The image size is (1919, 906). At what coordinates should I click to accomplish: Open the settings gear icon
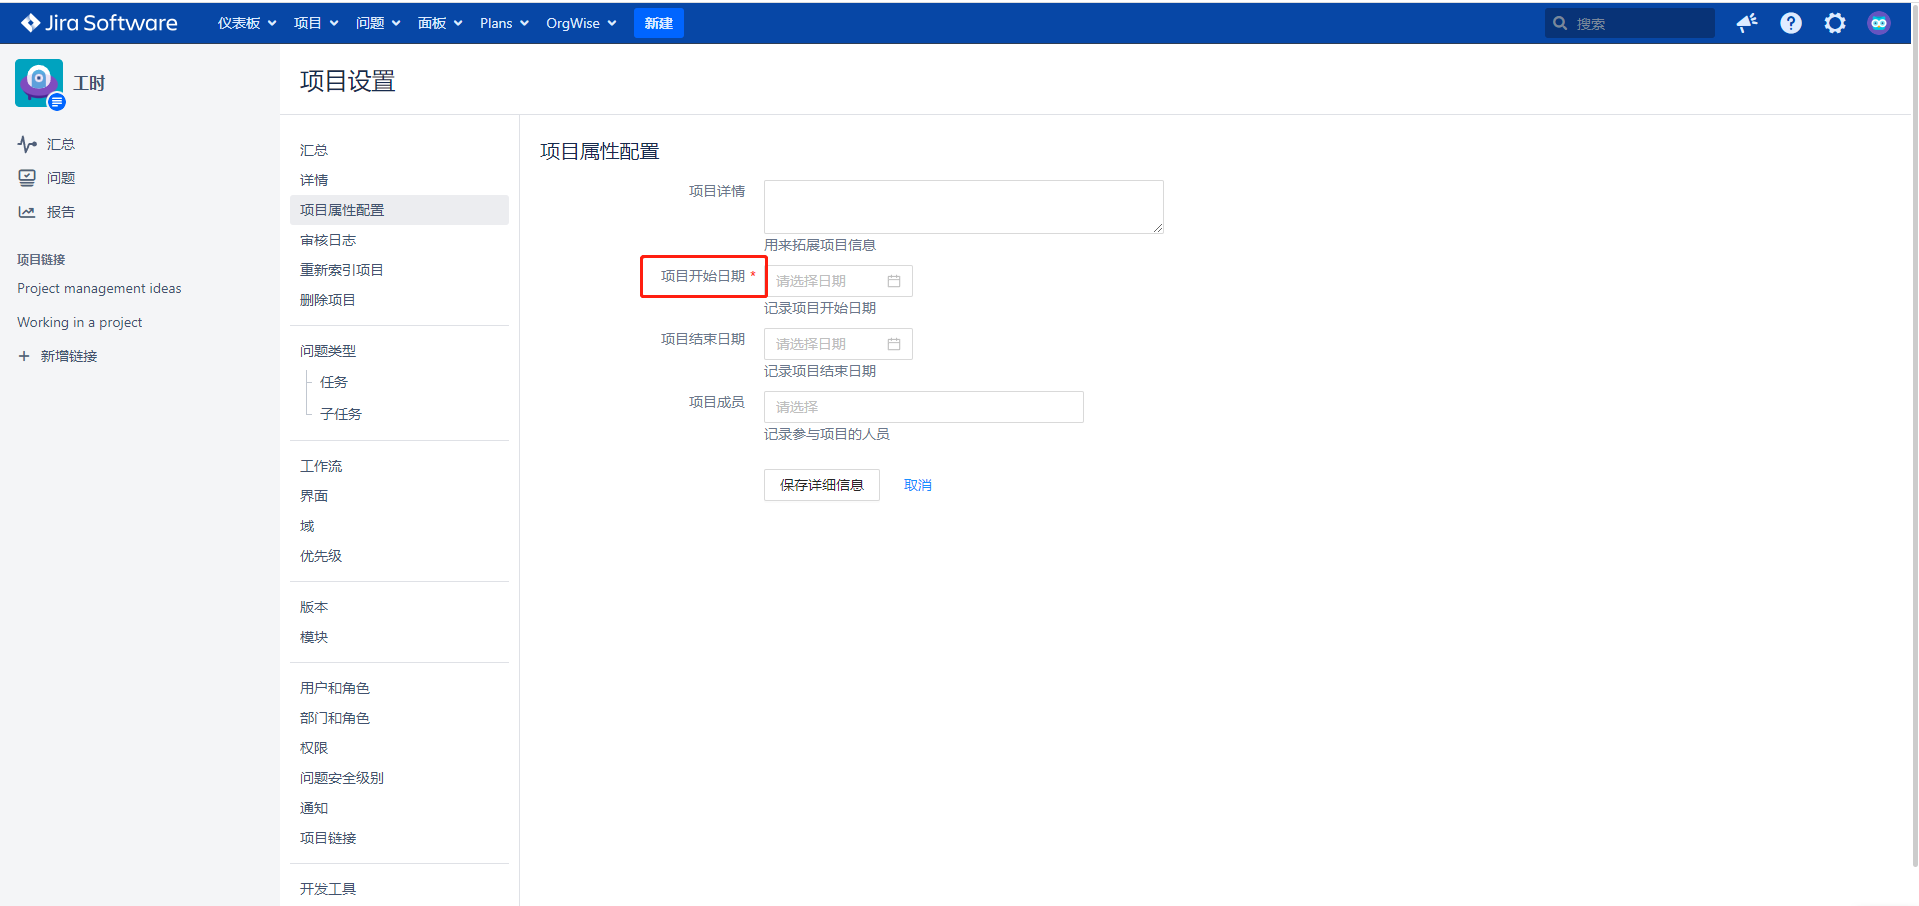pos(1834,23)
